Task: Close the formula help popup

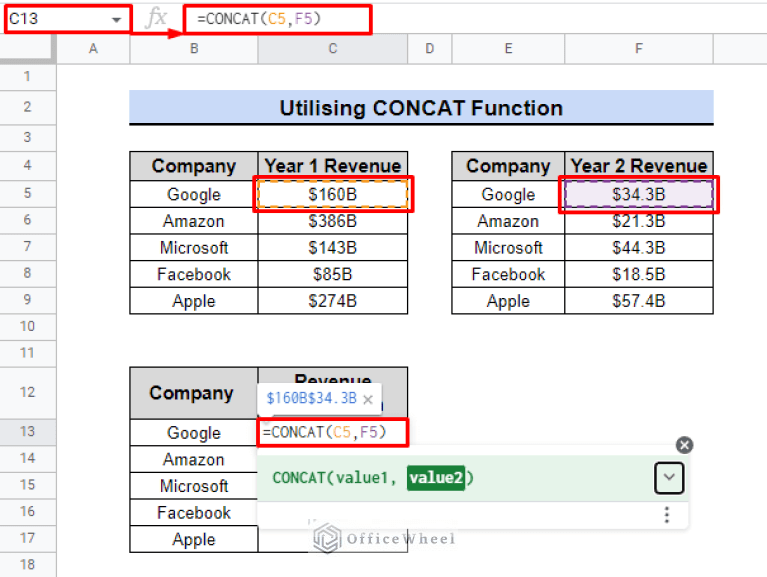Action: click(684, 445)
